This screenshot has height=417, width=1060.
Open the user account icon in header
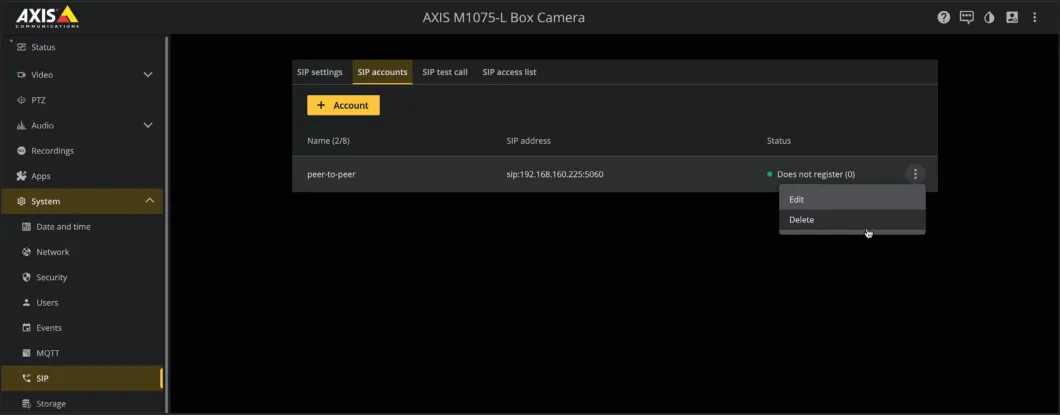coord(1012,18)
